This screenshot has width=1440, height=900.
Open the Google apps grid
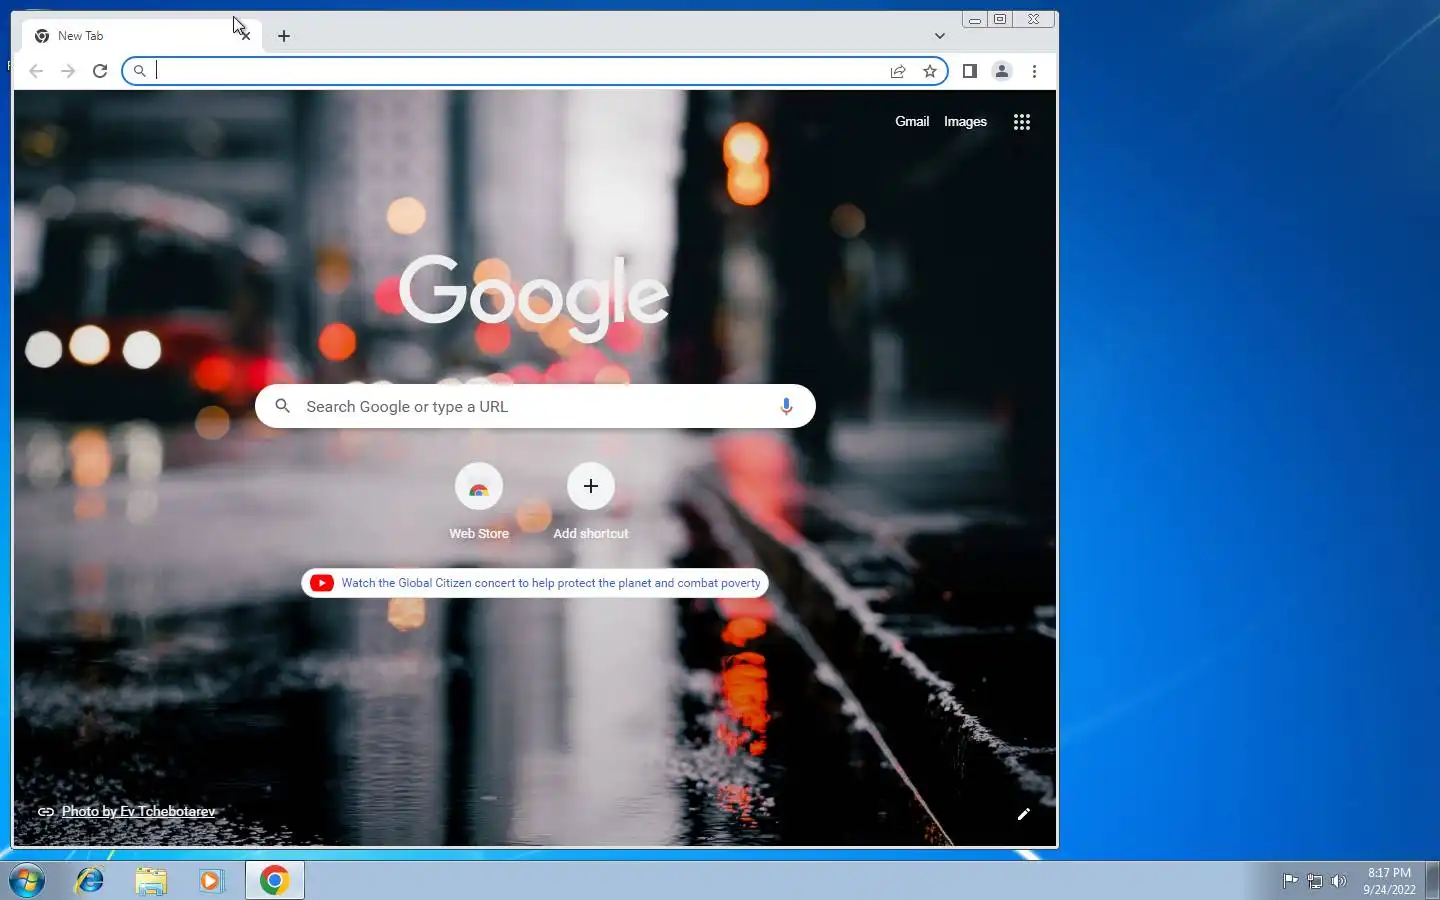(x=1021, y=122)
